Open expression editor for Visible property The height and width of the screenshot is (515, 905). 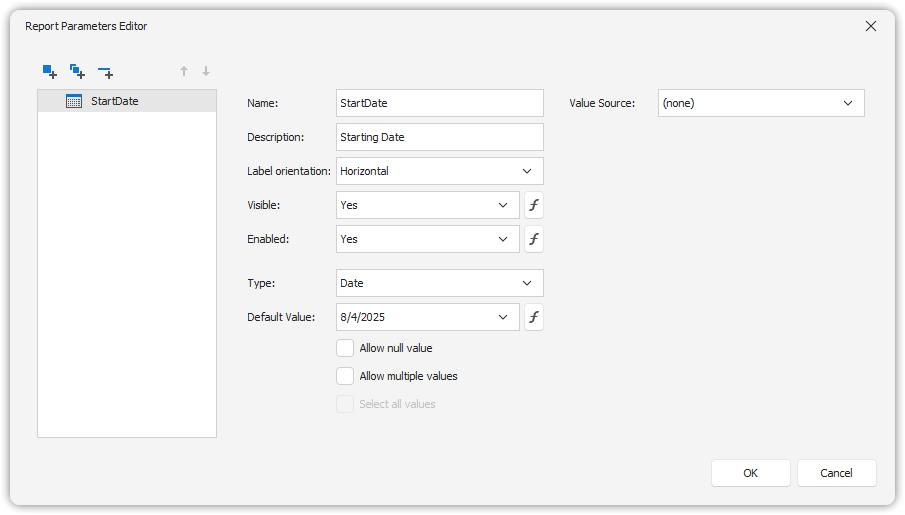point(534,205)
